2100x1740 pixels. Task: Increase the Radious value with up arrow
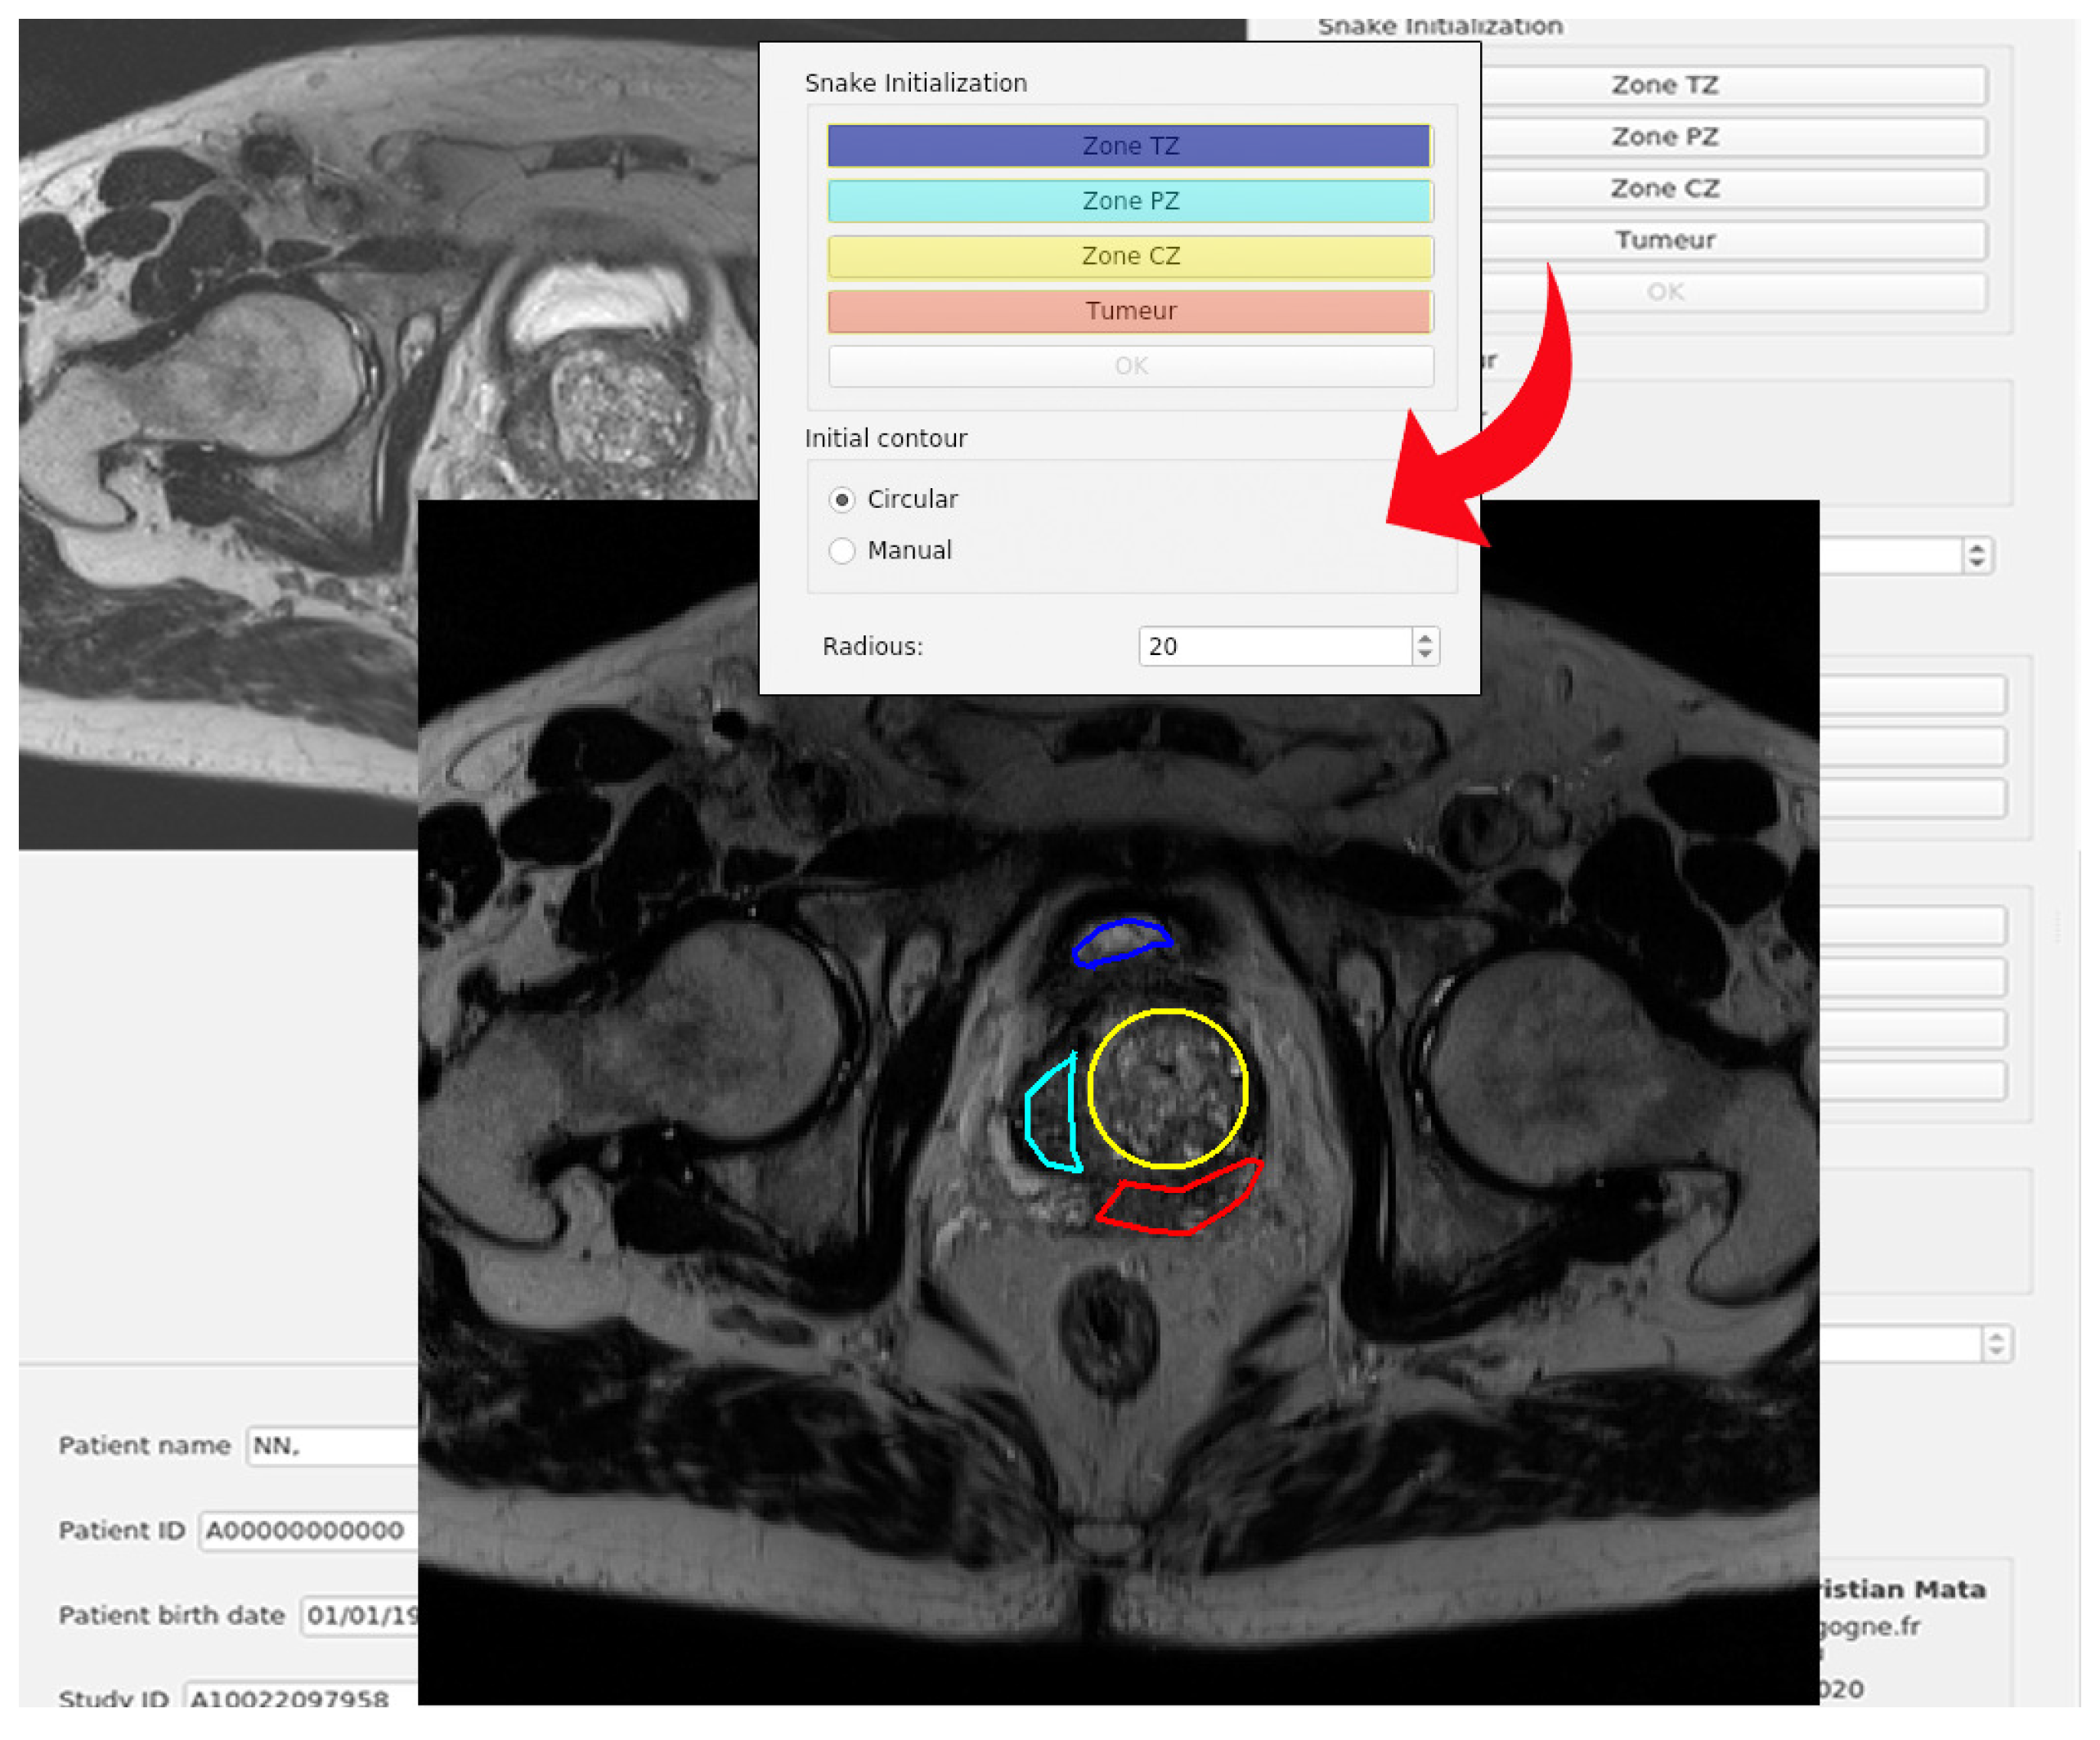1425,637
